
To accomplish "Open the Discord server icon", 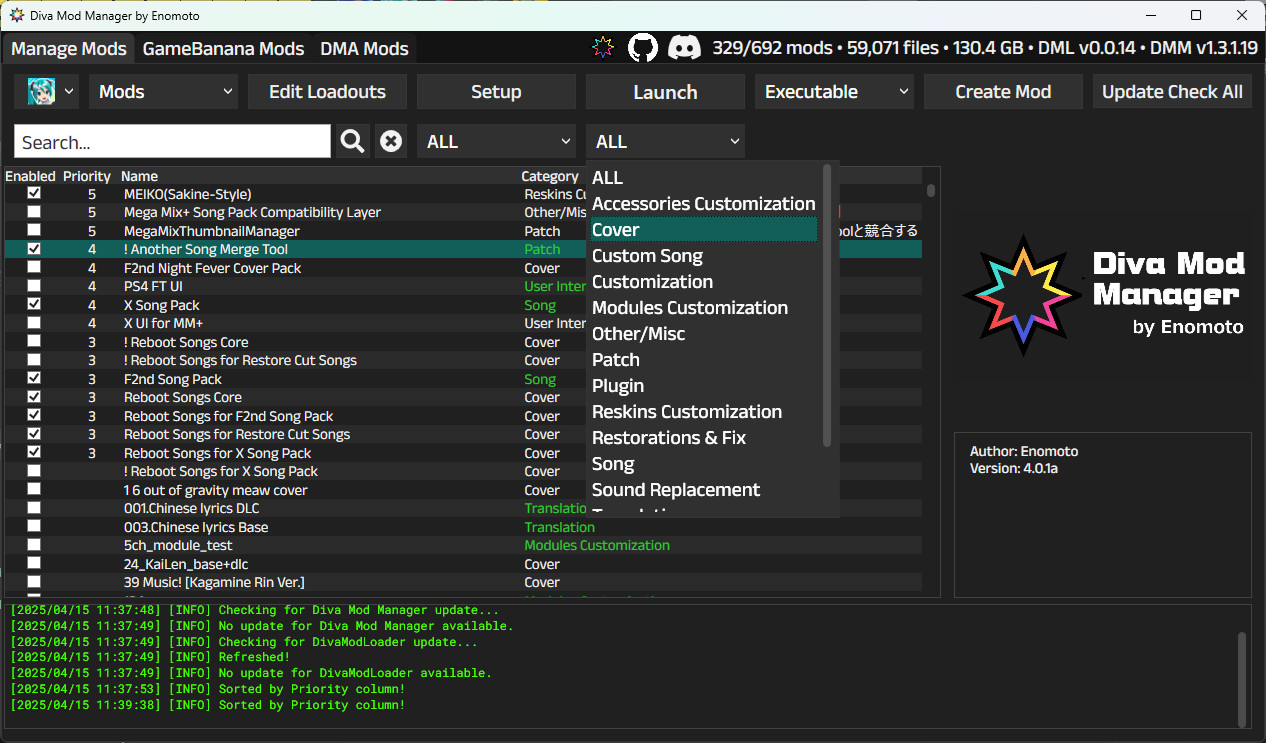I will [x=684, y=48].
